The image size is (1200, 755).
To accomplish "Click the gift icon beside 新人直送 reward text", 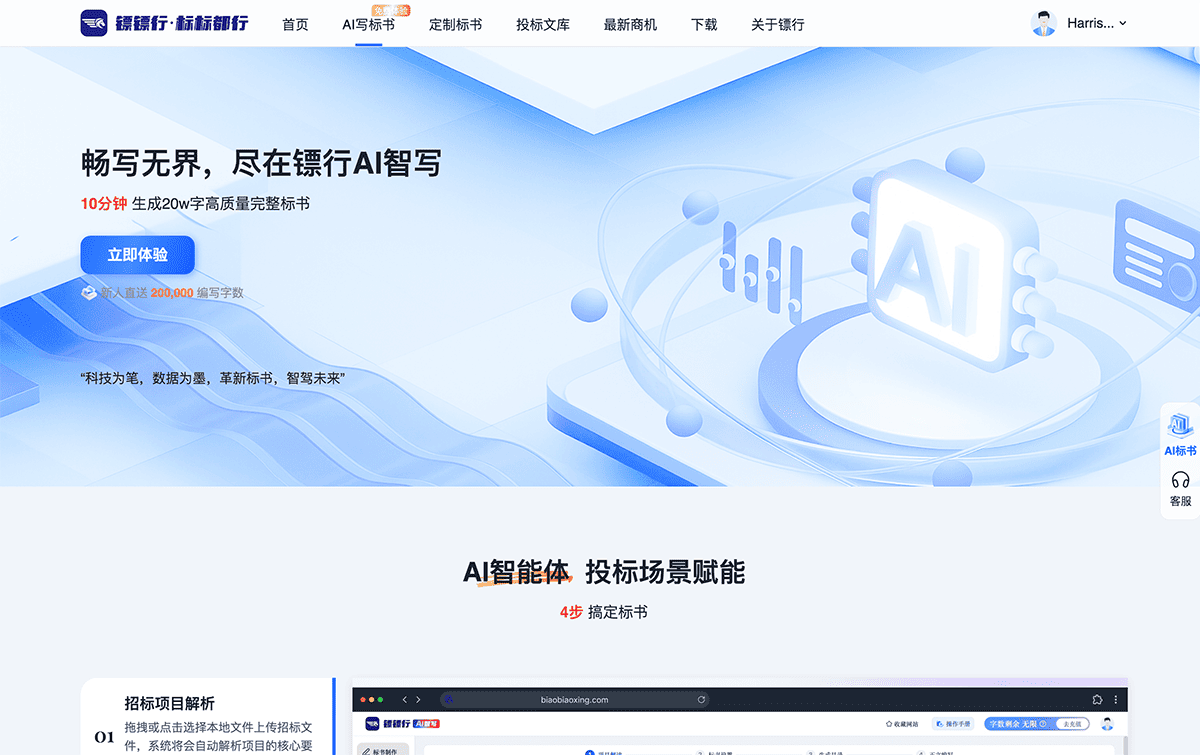I will [89, 293].
